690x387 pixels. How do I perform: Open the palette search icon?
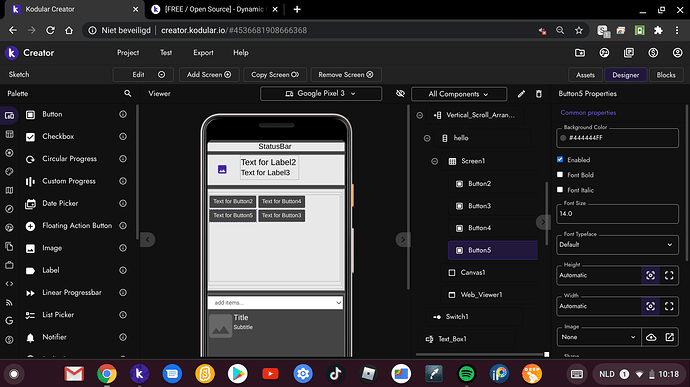(x=128, y=93)
